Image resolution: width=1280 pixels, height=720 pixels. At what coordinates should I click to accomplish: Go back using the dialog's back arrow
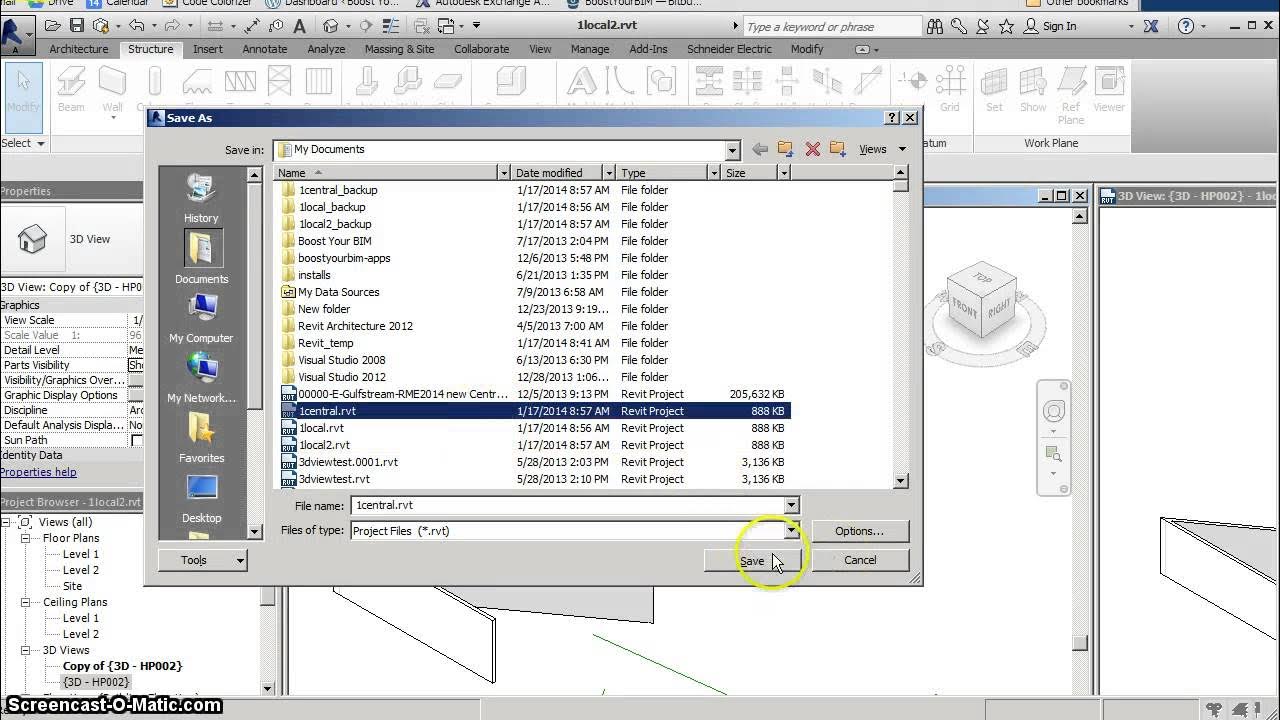coord(760,149)
